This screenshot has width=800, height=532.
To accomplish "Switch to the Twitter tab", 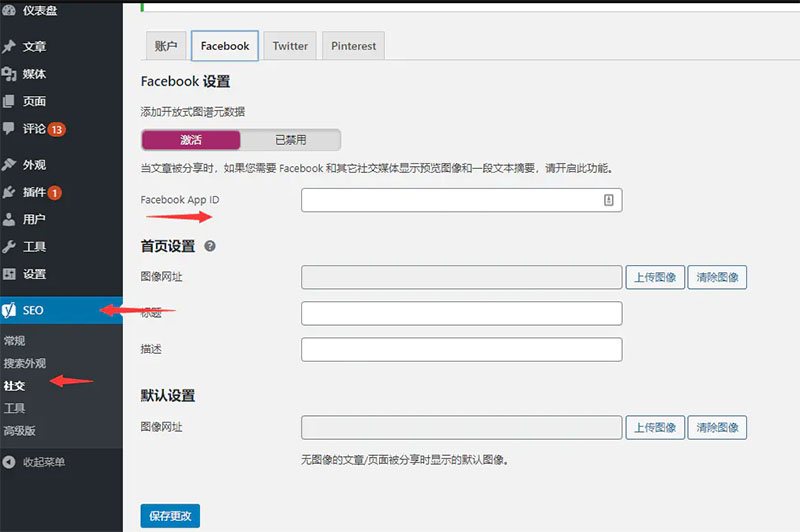I will point(290,46).
